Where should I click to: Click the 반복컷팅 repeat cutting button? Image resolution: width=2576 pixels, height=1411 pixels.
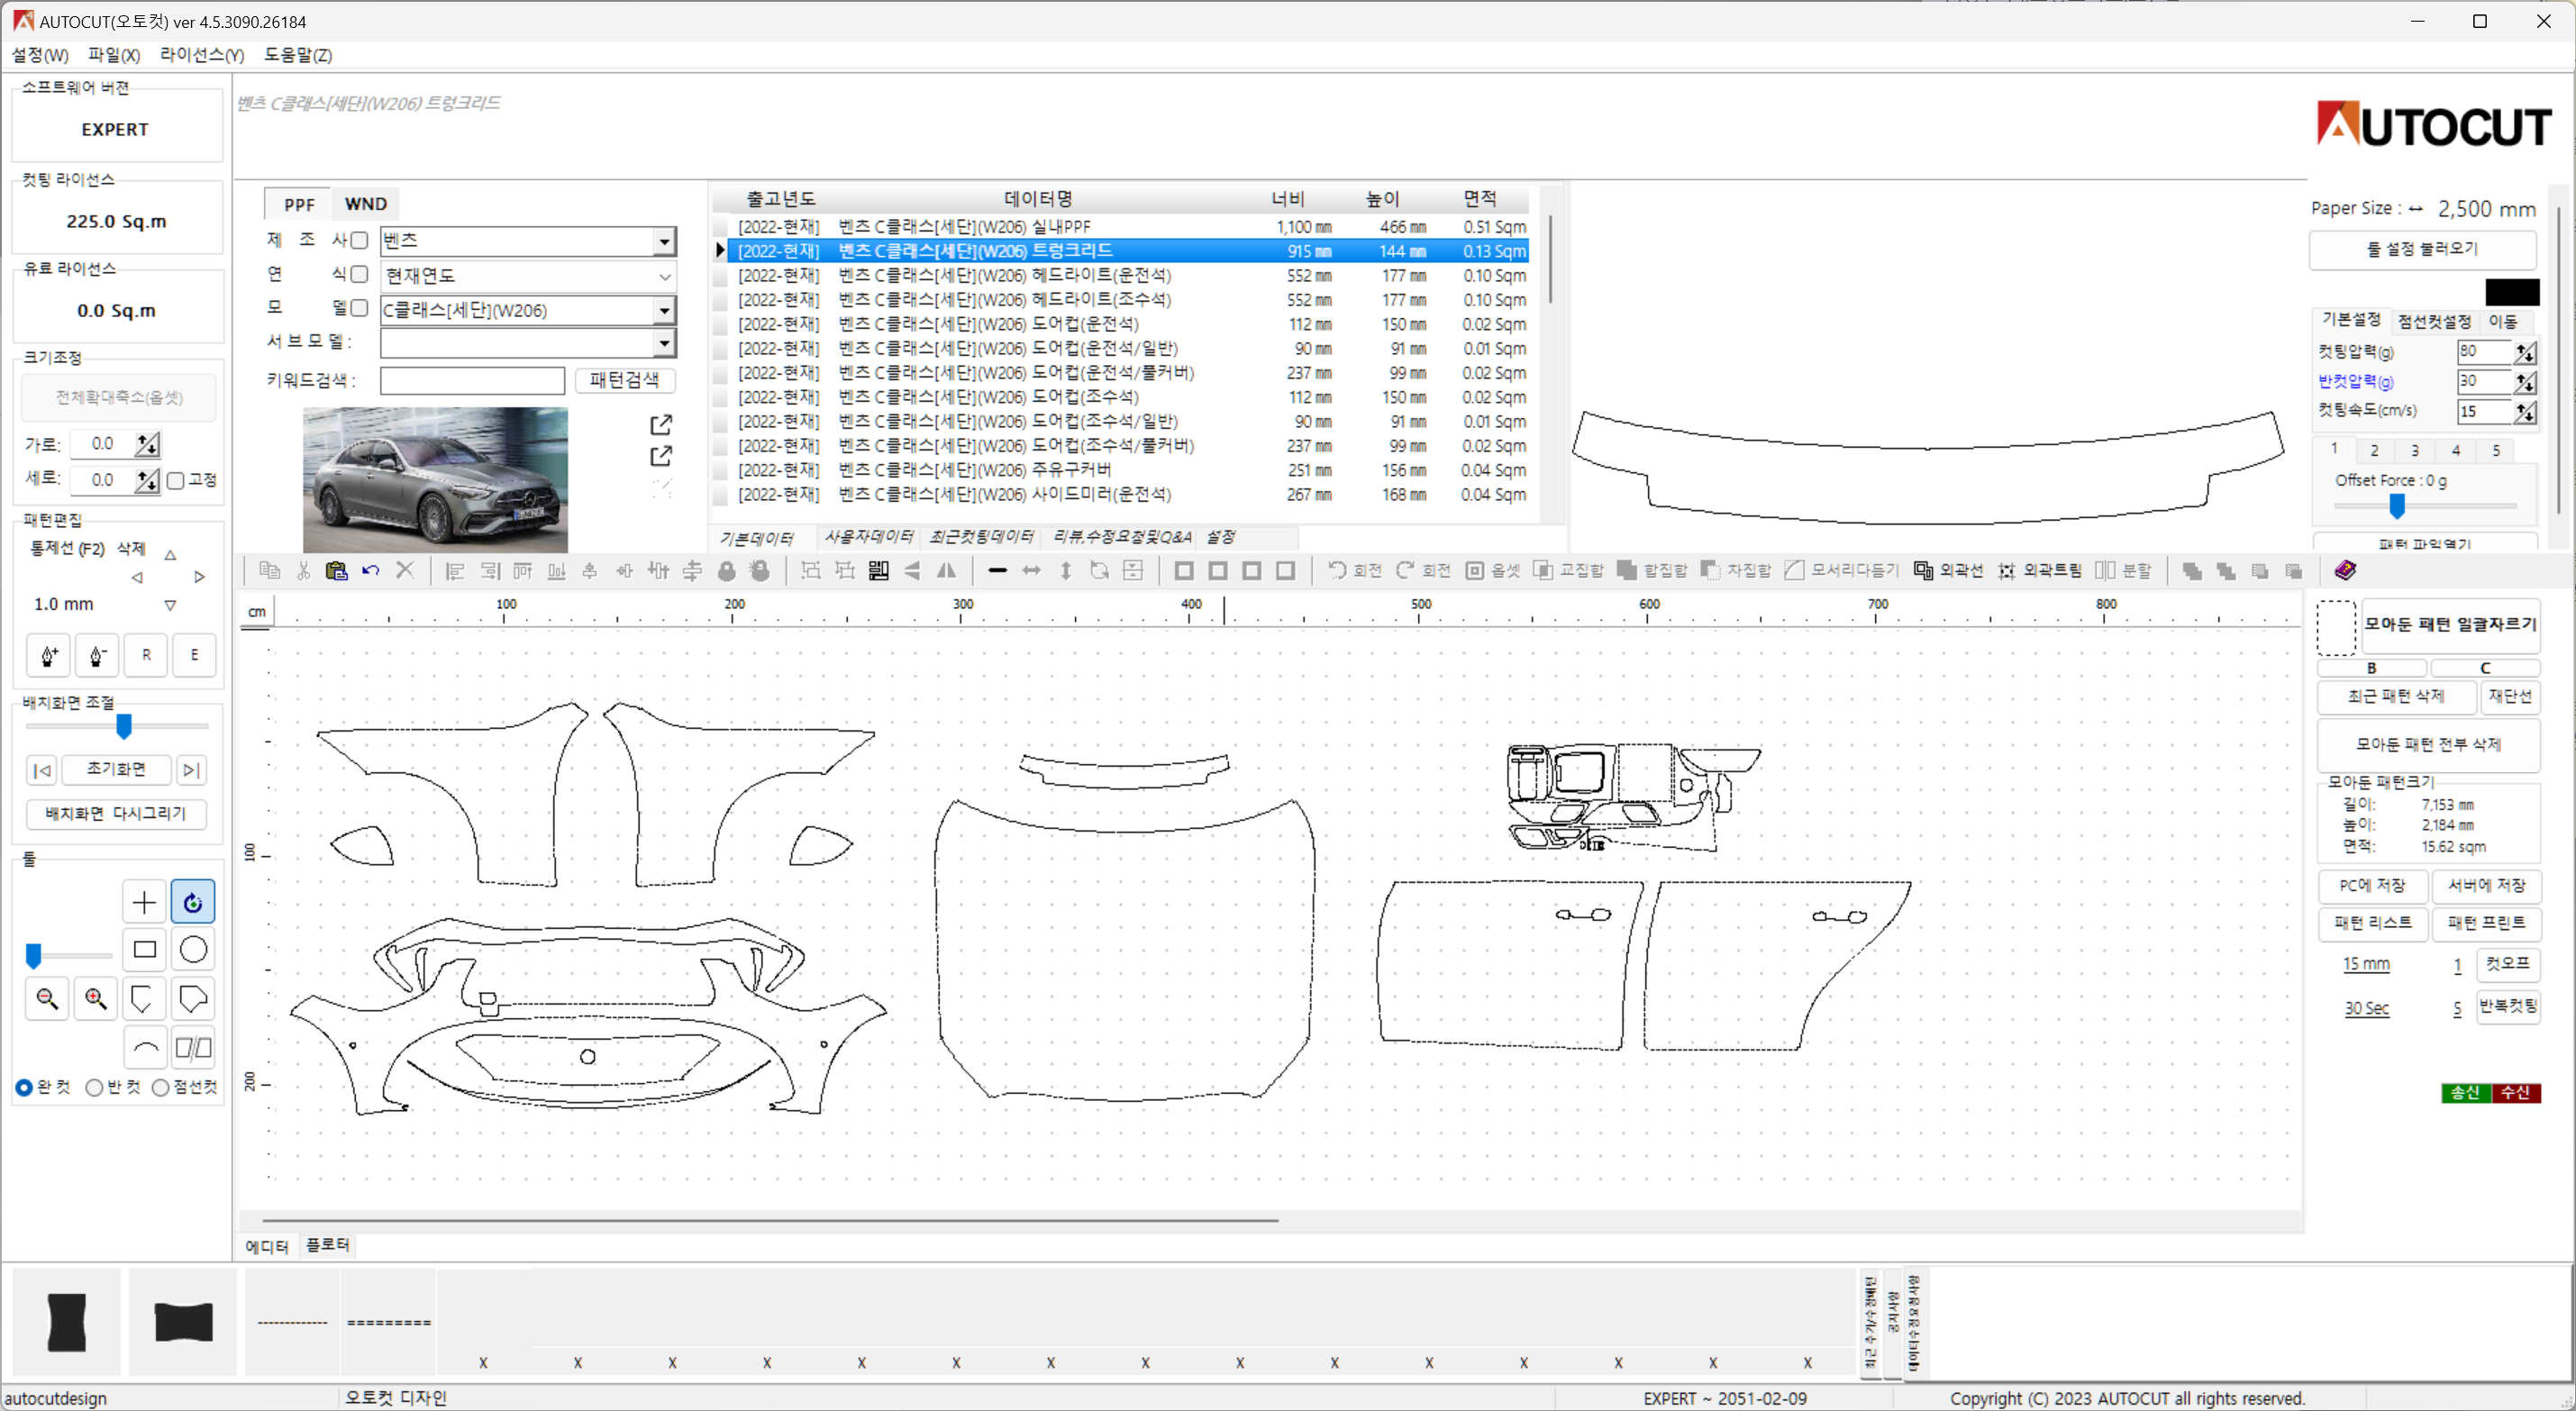pos(2508,1006)
